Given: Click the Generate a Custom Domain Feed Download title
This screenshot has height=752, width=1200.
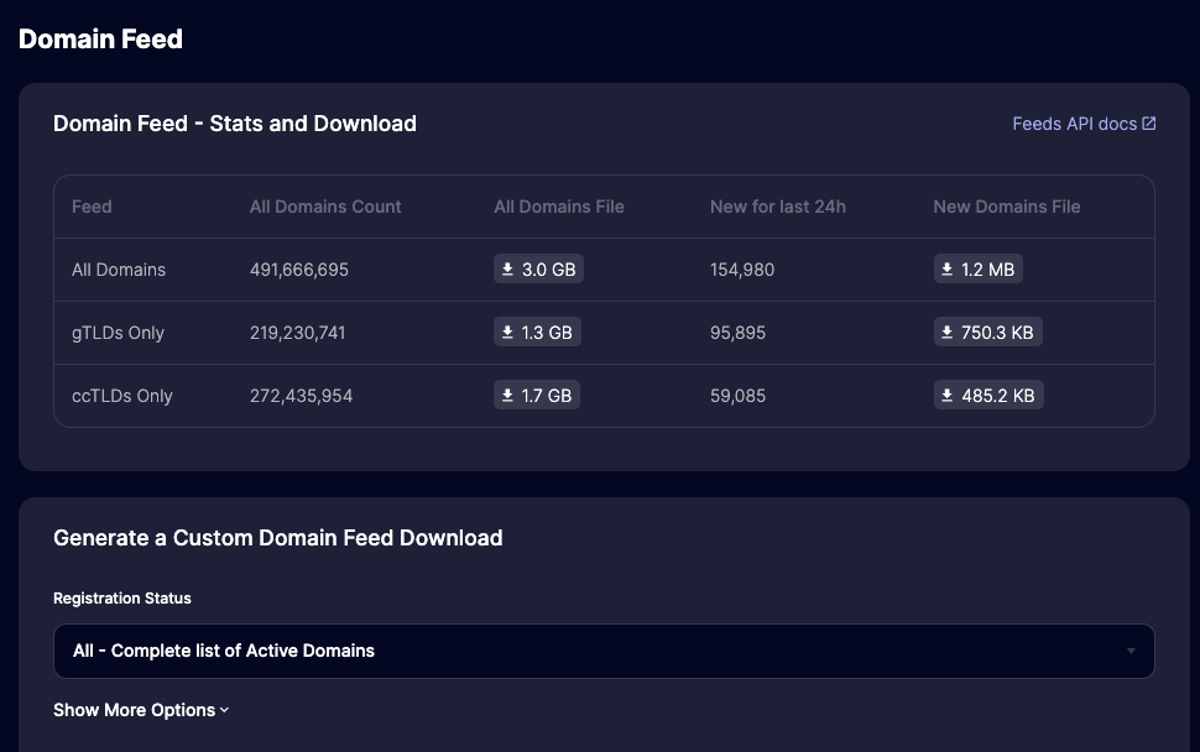Looking at the screenshot, I should [278, 538].
